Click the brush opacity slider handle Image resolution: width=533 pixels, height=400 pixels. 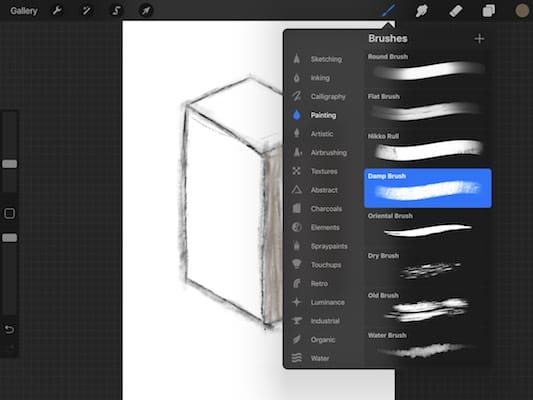(10, 238)
